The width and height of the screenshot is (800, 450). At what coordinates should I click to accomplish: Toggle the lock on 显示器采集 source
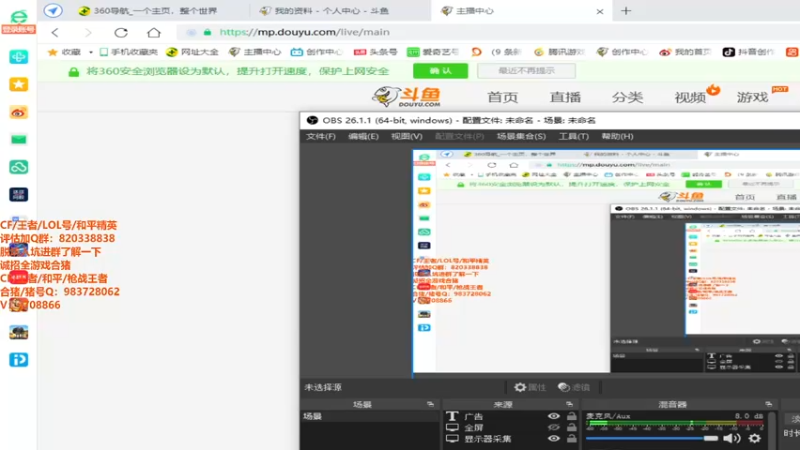[572, 438]
